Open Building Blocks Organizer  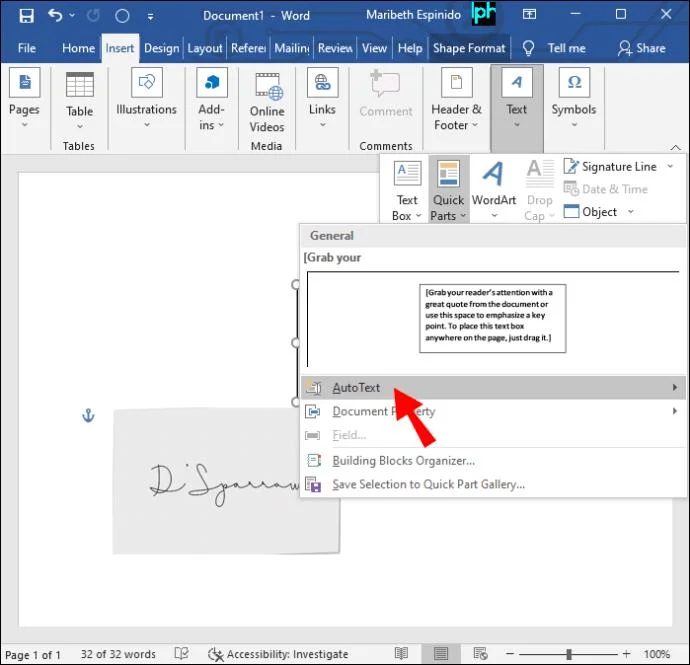click(493, 460)
